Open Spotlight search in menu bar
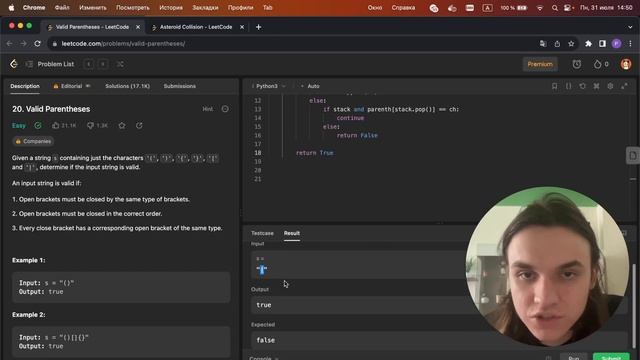 click(554, 8)
